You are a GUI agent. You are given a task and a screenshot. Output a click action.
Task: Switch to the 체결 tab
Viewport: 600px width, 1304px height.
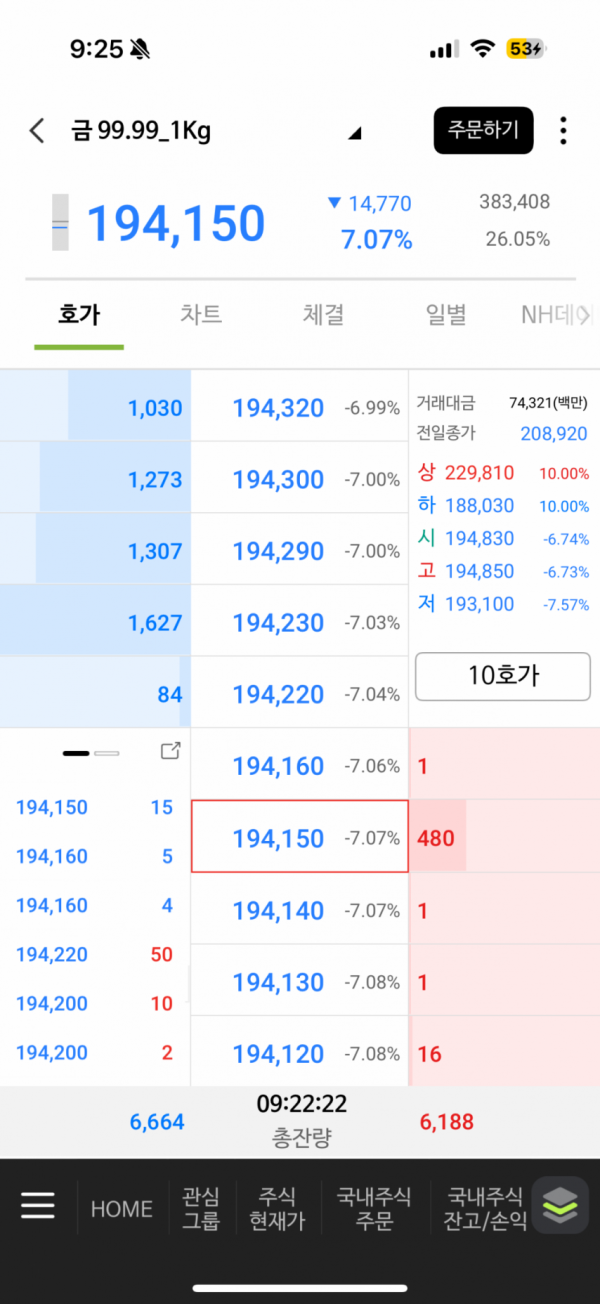[x=323, y=315]
